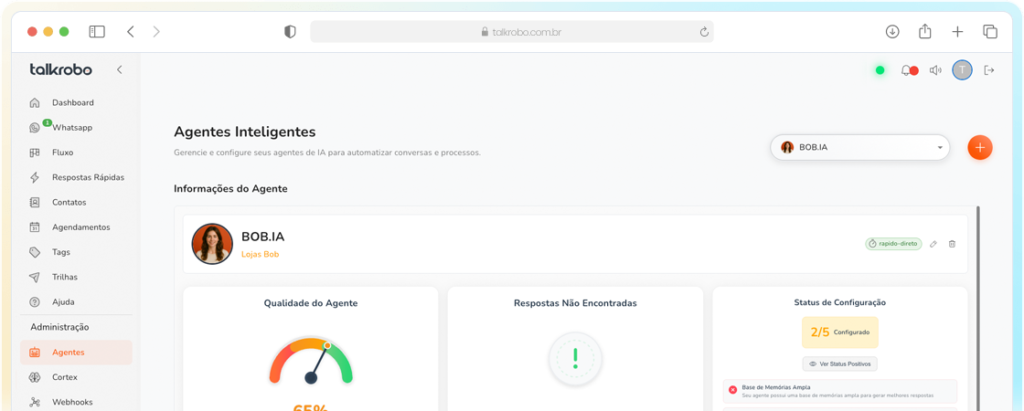Click the Safari downloads icon
The width and height of the screenshot is (1024, 411).
892,31
